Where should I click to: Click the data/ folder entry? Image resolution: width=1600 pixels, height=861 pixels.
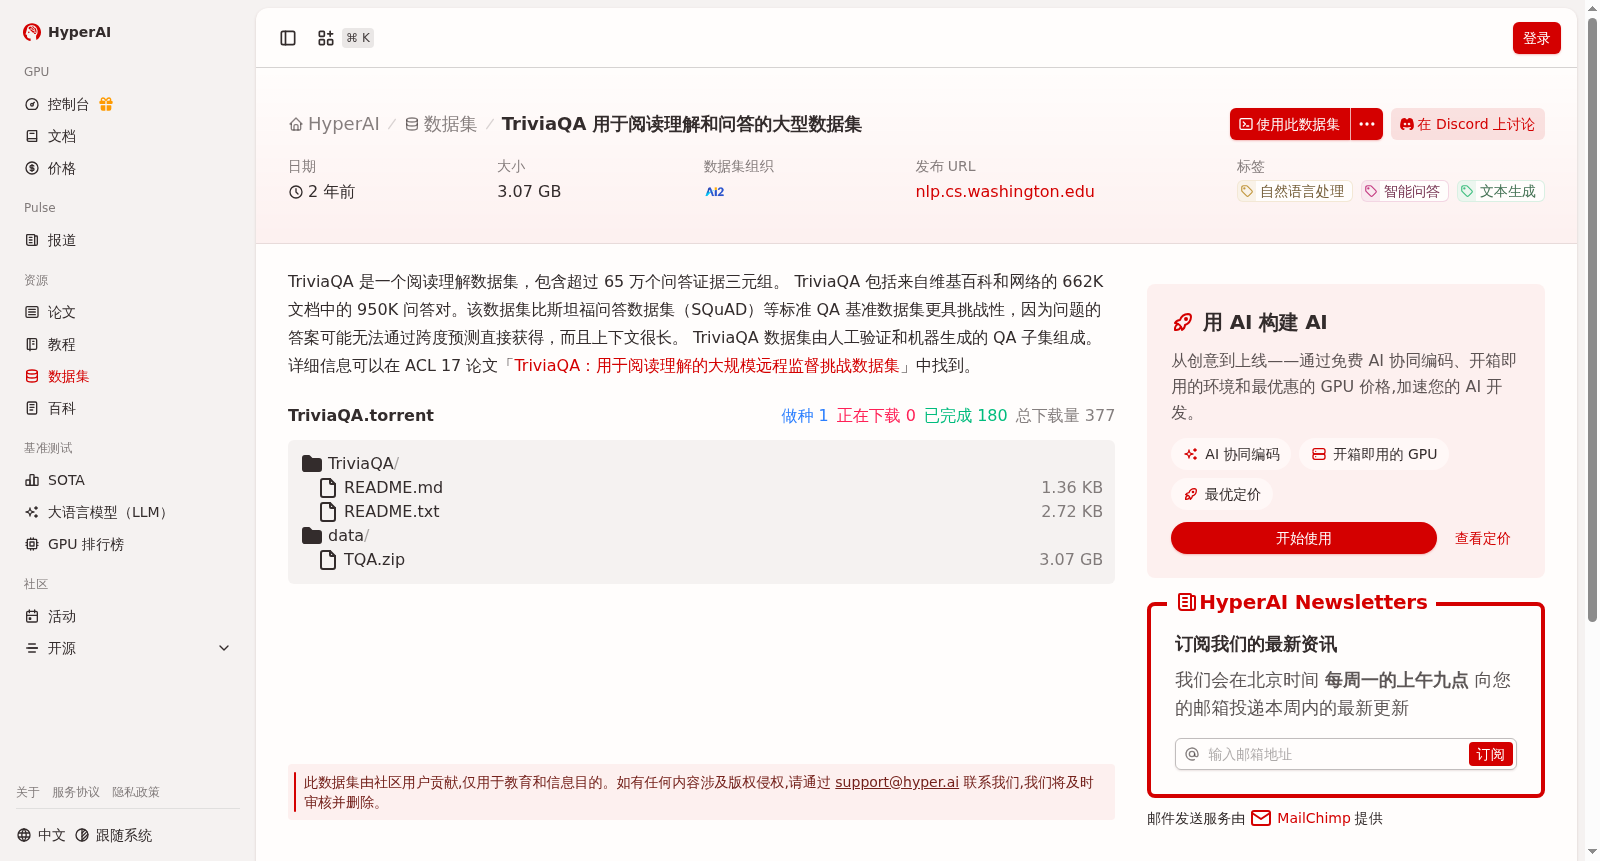(x=336, y=535)
